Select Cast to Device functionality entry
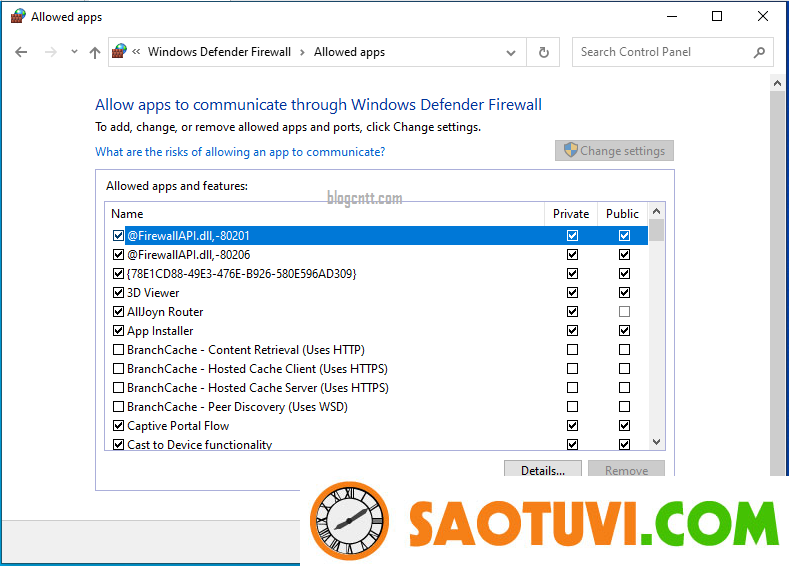 199,444
